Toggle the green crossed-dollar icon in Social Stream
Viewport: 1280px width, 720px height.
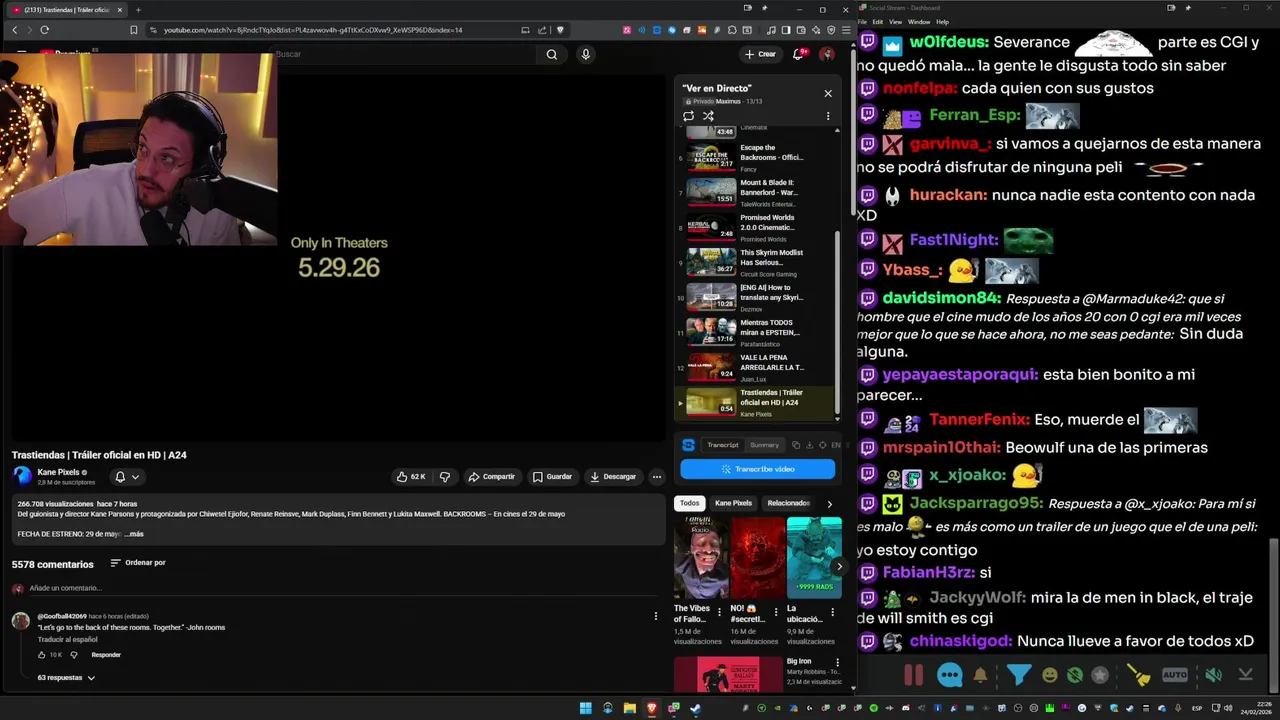click(x=1075, y=675)
